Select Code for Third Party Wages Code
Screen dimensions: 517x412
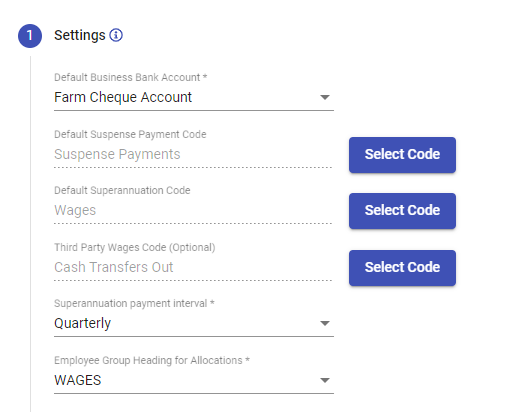(402, 268)
